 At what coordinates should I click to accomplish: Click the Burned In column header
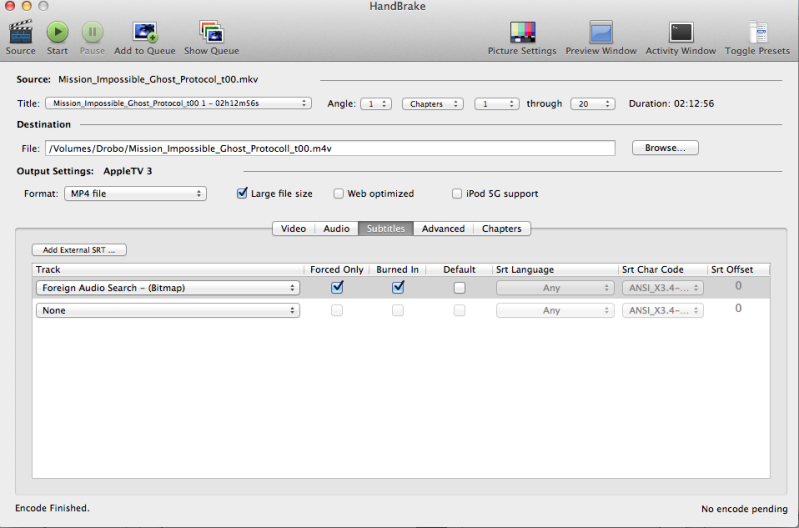pyautogui.click(x=397, y=270)
